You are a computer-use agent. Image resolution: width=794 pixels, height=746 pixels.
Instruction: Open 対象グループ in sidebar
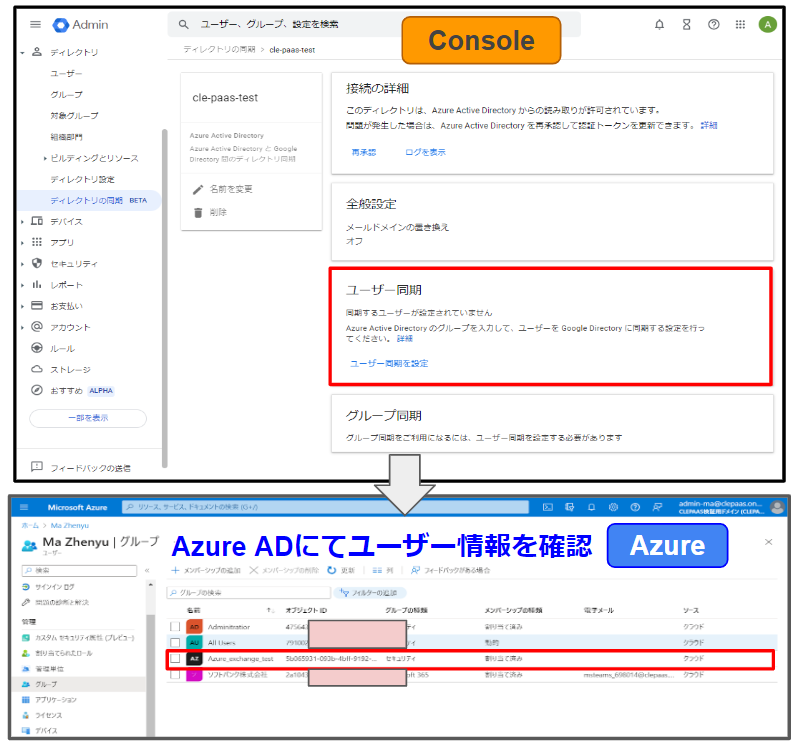[74, 116]
